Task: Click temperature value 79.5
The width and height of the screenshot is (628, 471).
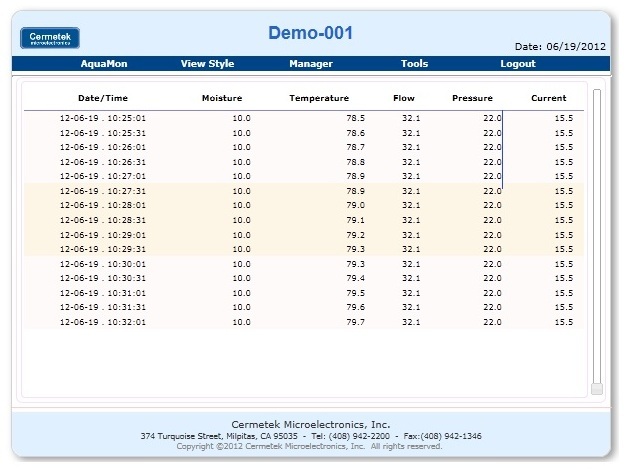Action: (x=356, y=294)
